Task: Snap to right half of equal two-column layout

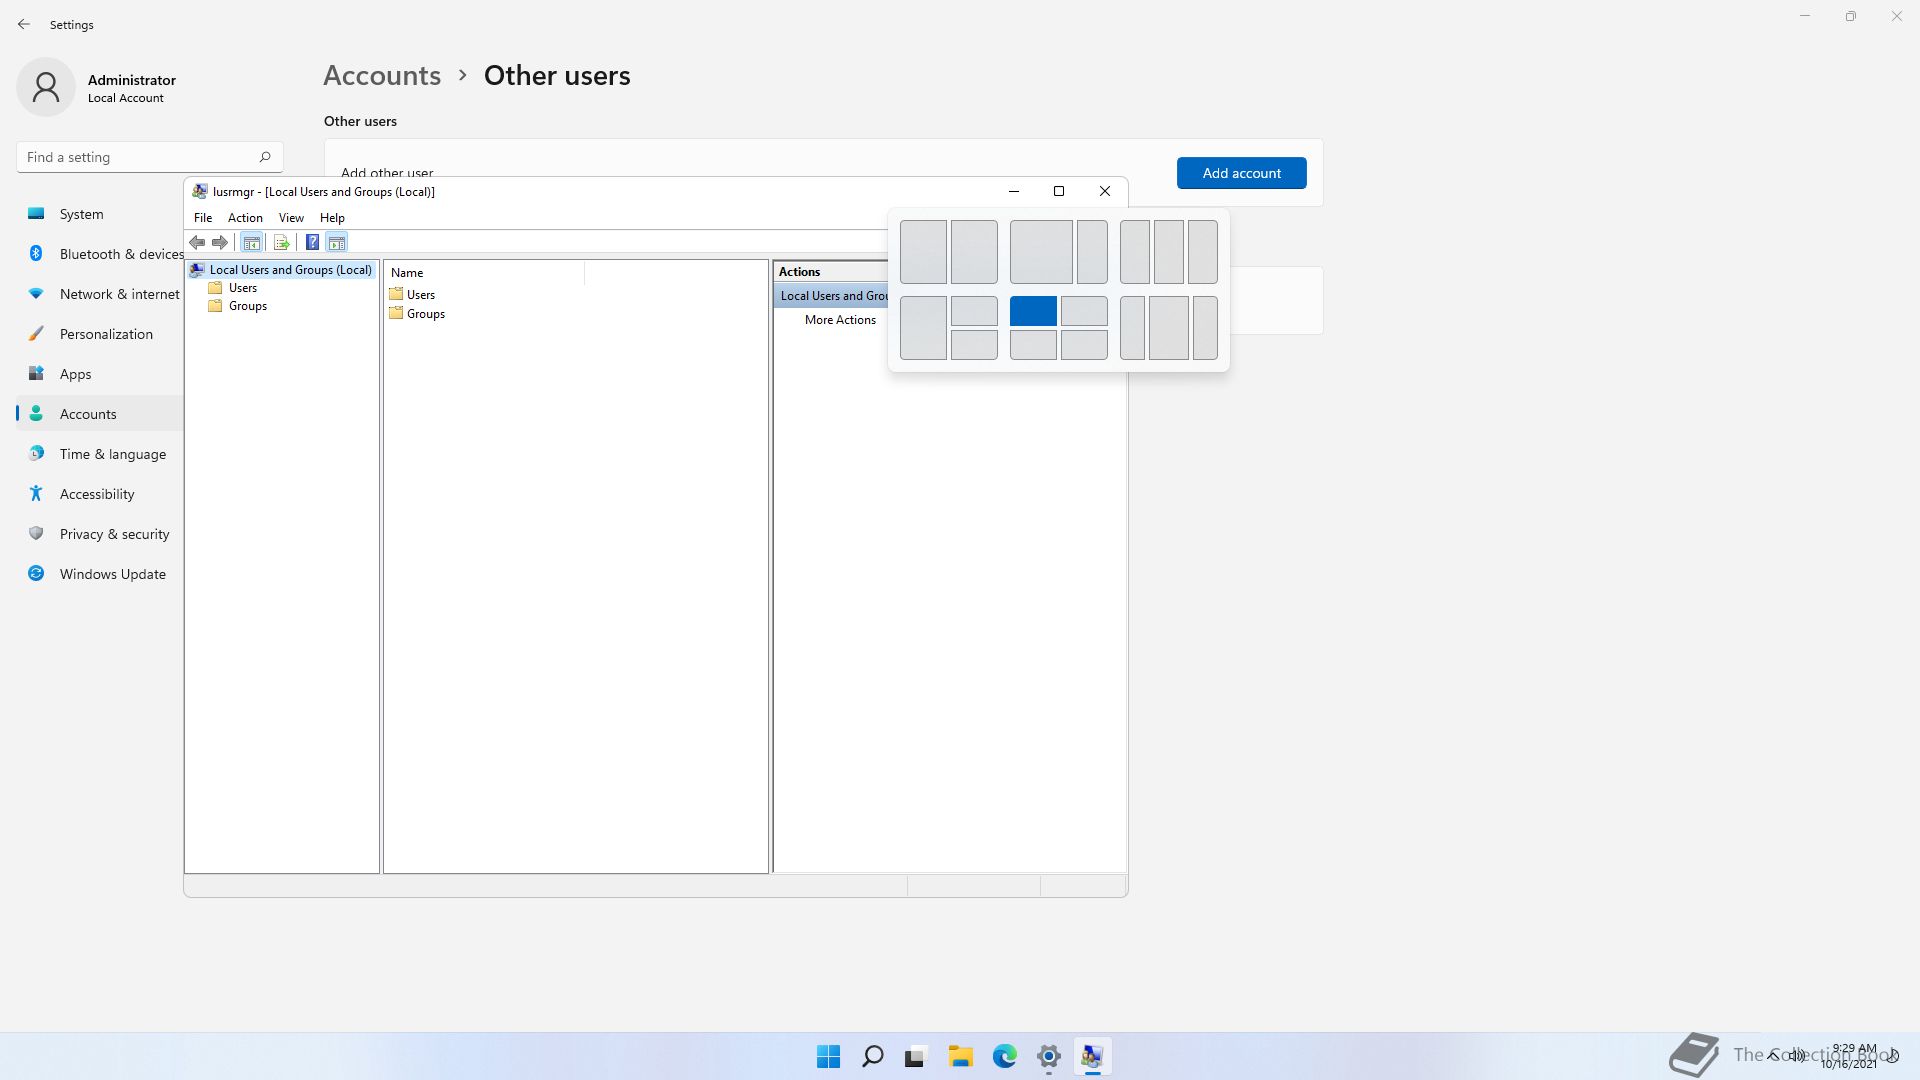Action: coord(974,252)
